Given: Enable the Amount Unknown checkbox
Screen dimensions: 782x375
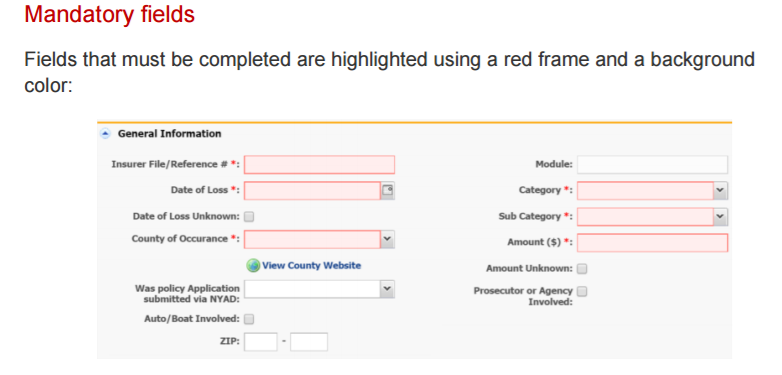Looking at the screenshot, I should point(582,269).
